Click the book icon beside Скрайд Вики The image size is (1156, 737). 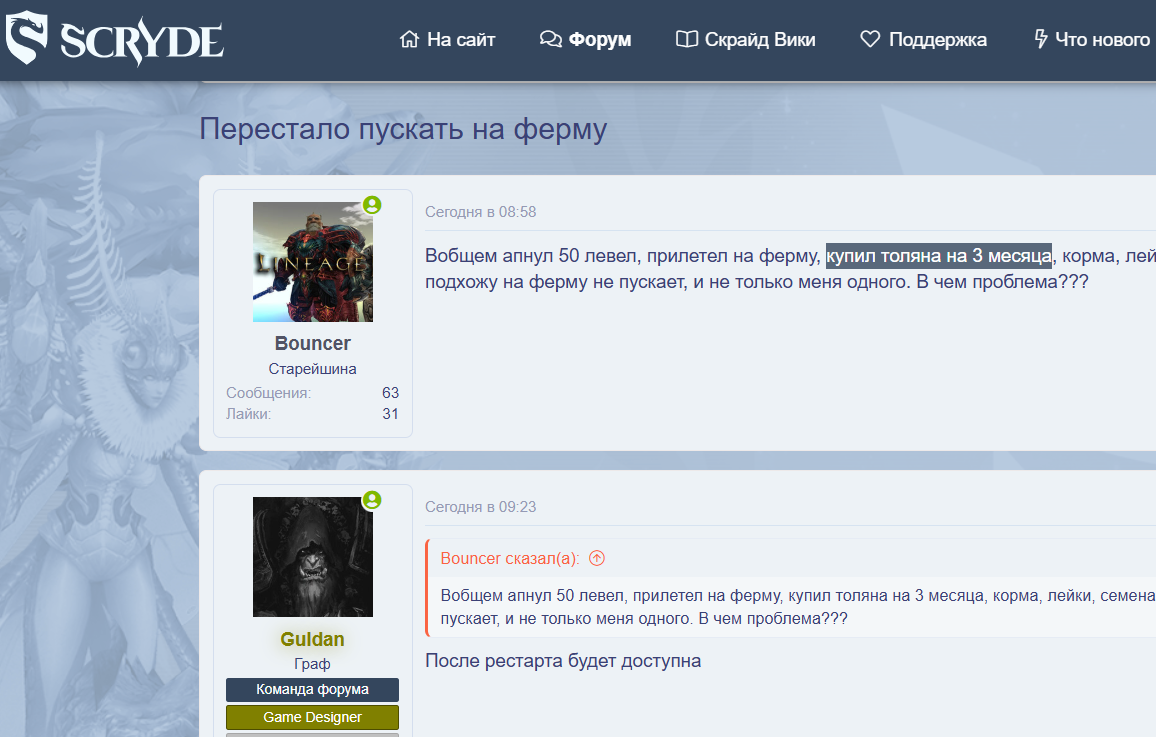point(686,39)
